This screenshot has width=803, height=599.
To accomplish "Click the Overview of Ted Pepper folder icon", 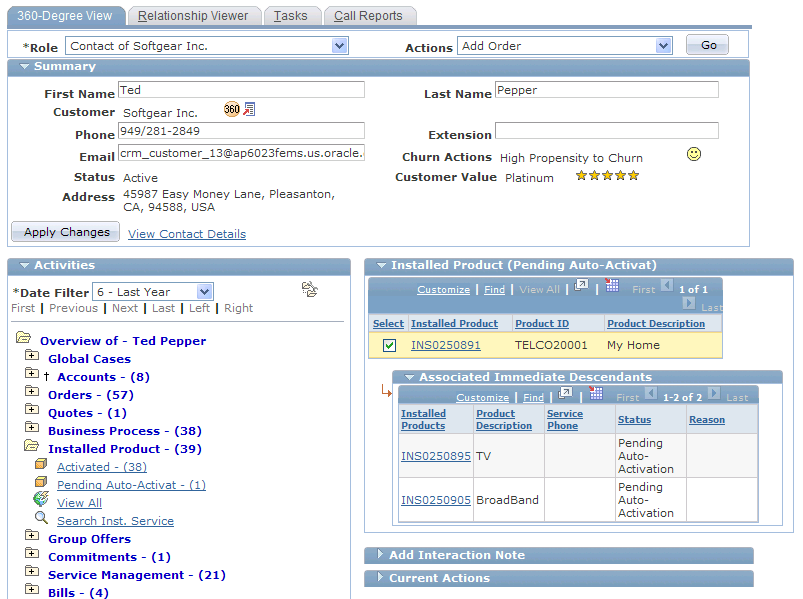I will 24,337.
